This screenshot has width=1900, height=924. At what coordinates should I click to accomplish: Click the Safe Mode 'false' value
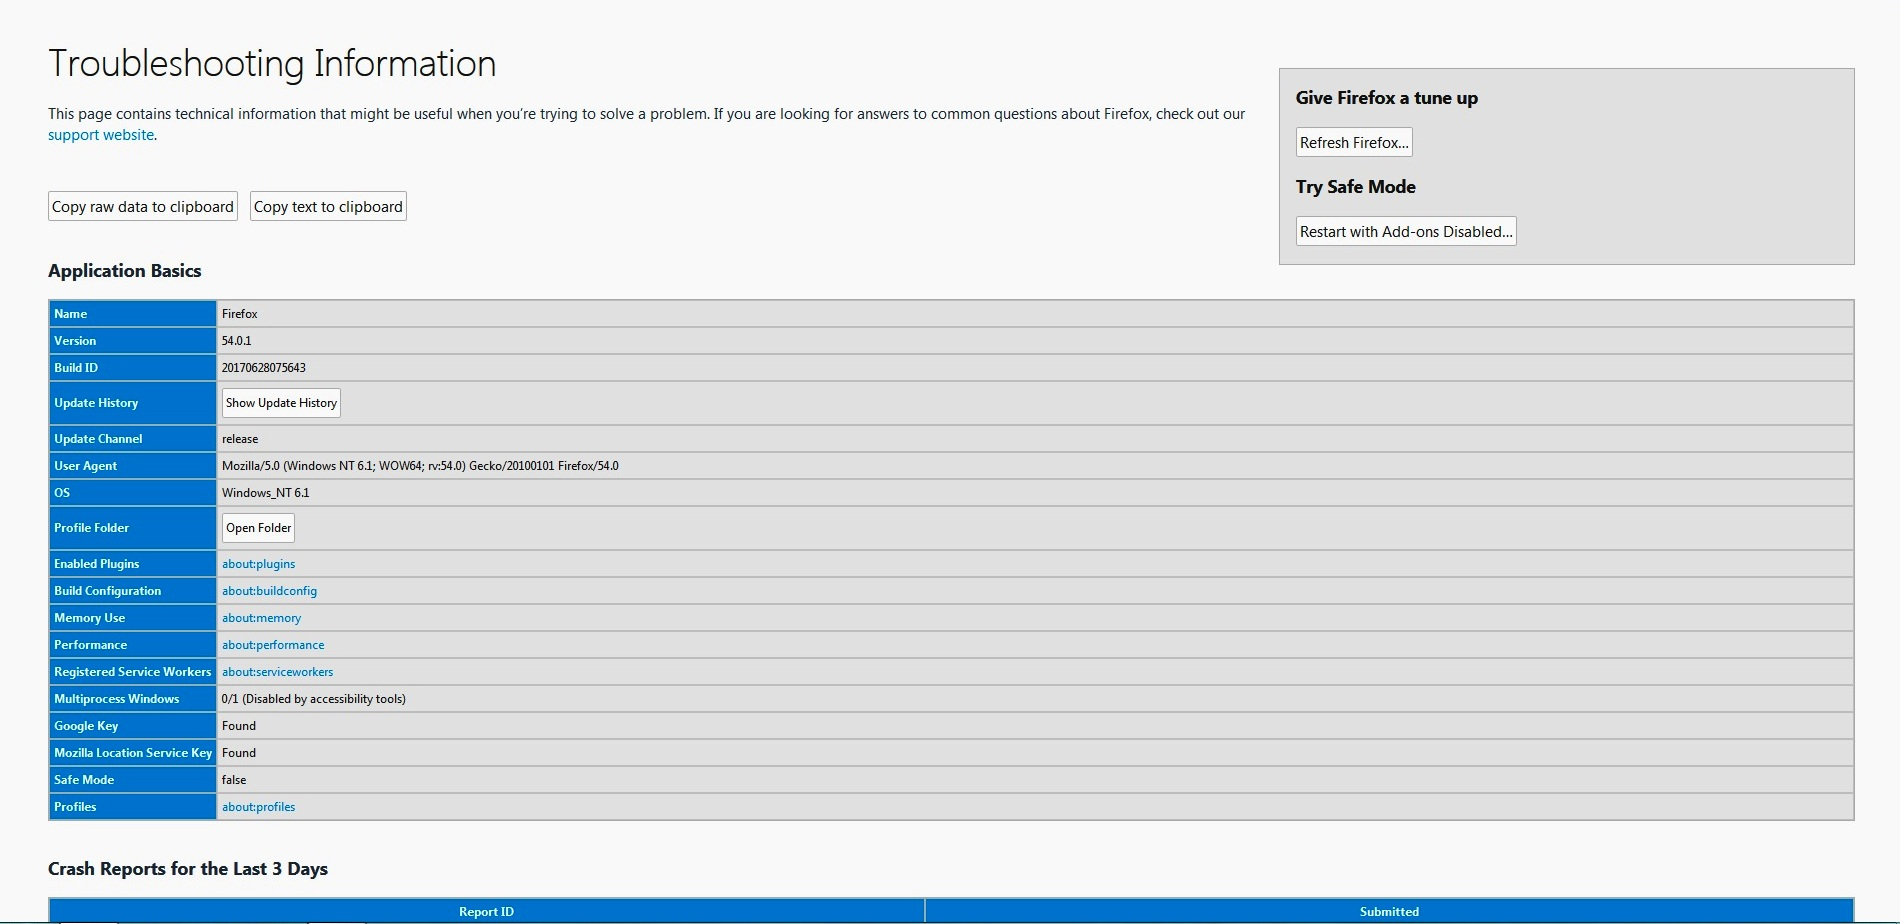pos(234,780)
